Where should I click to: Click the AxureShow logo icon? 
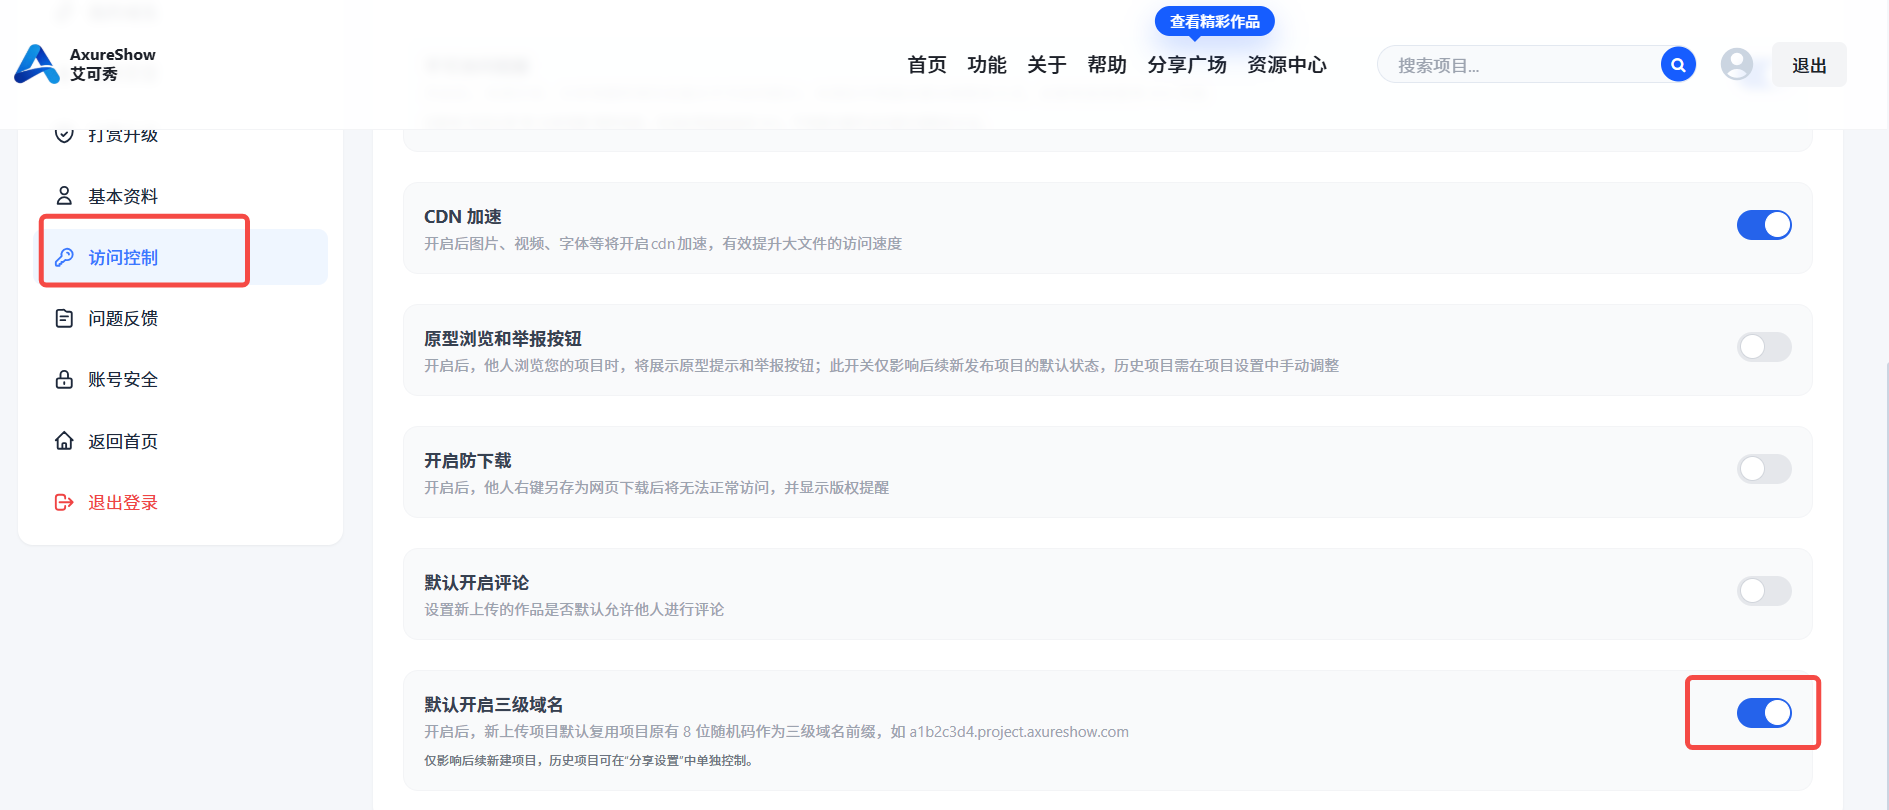pyautogui.click(x=37, y=64)
